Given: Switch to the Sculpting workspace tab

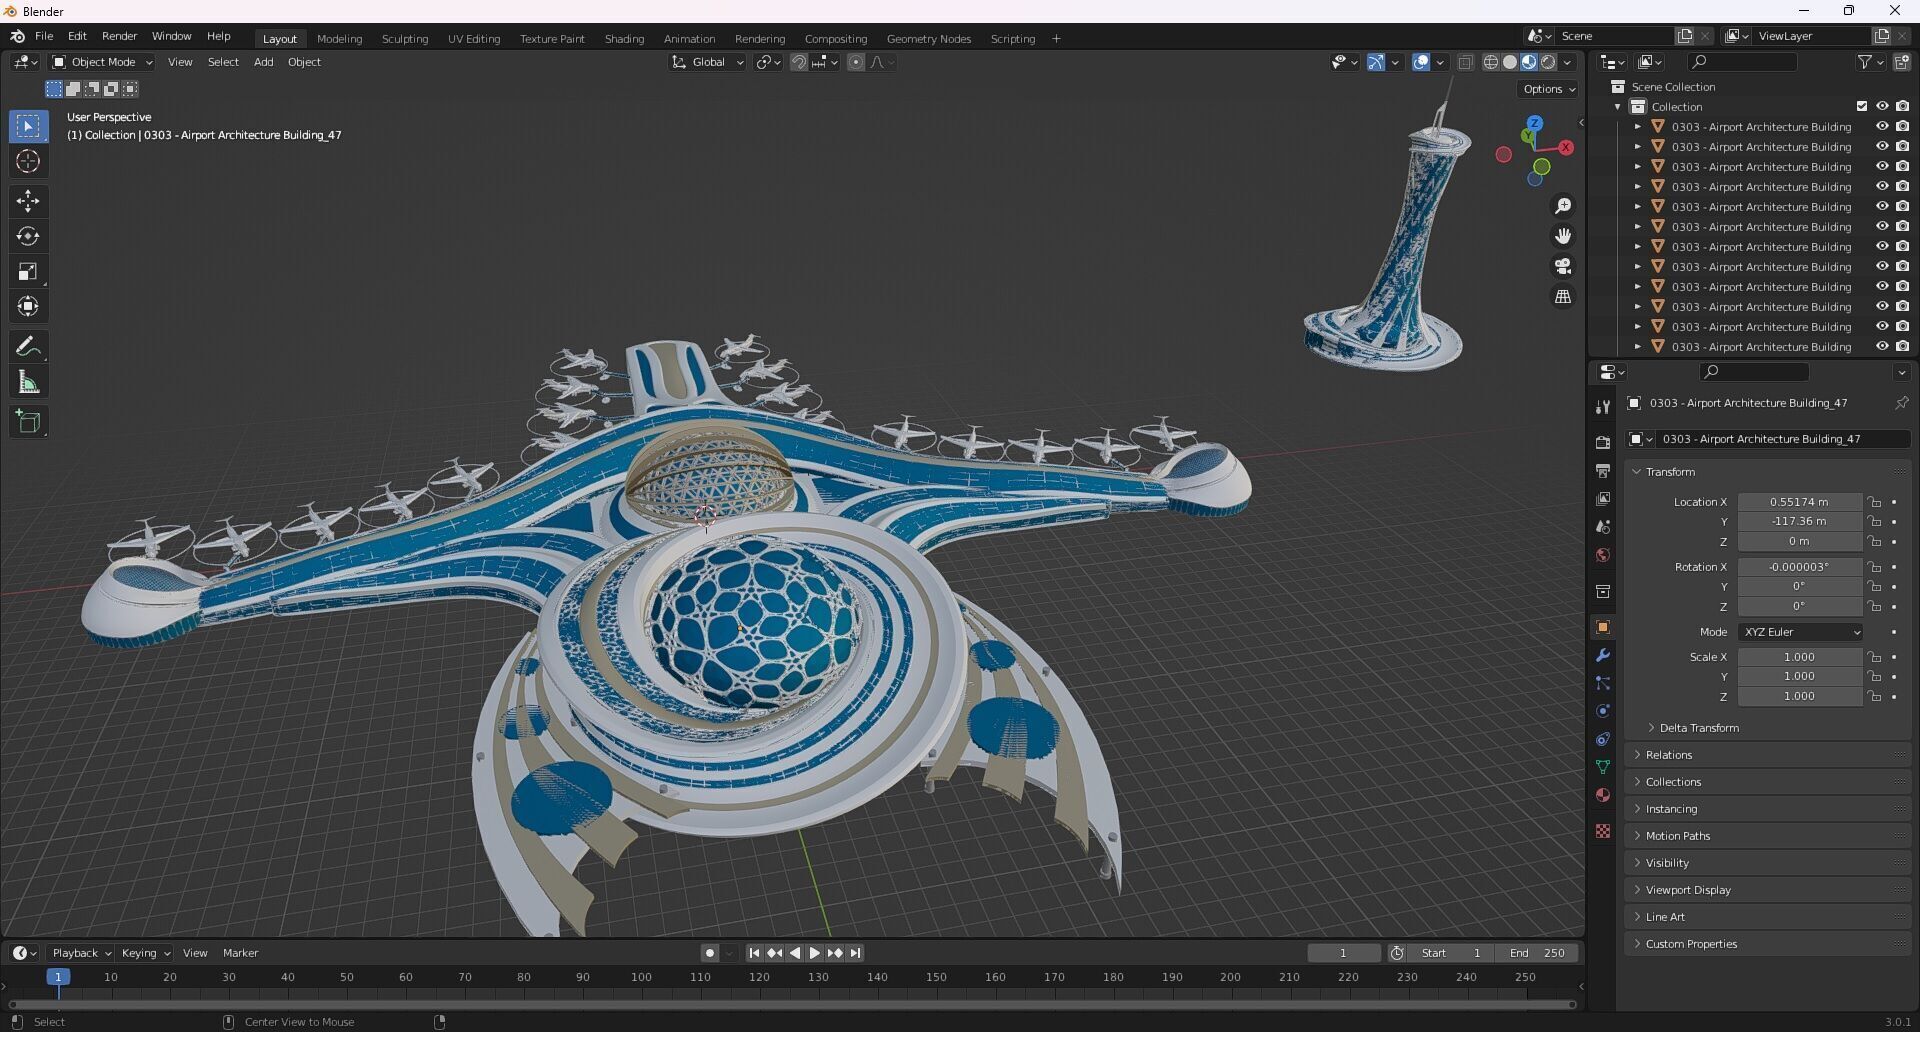Looking at the screenshot, I should coord(405,39).
